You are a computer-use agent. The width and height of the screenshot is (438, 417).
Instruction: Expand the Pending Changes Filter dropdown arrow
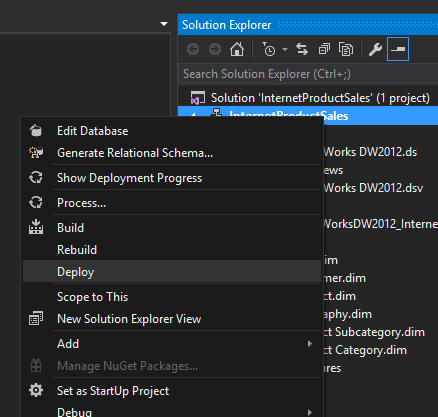coord(285,49)
